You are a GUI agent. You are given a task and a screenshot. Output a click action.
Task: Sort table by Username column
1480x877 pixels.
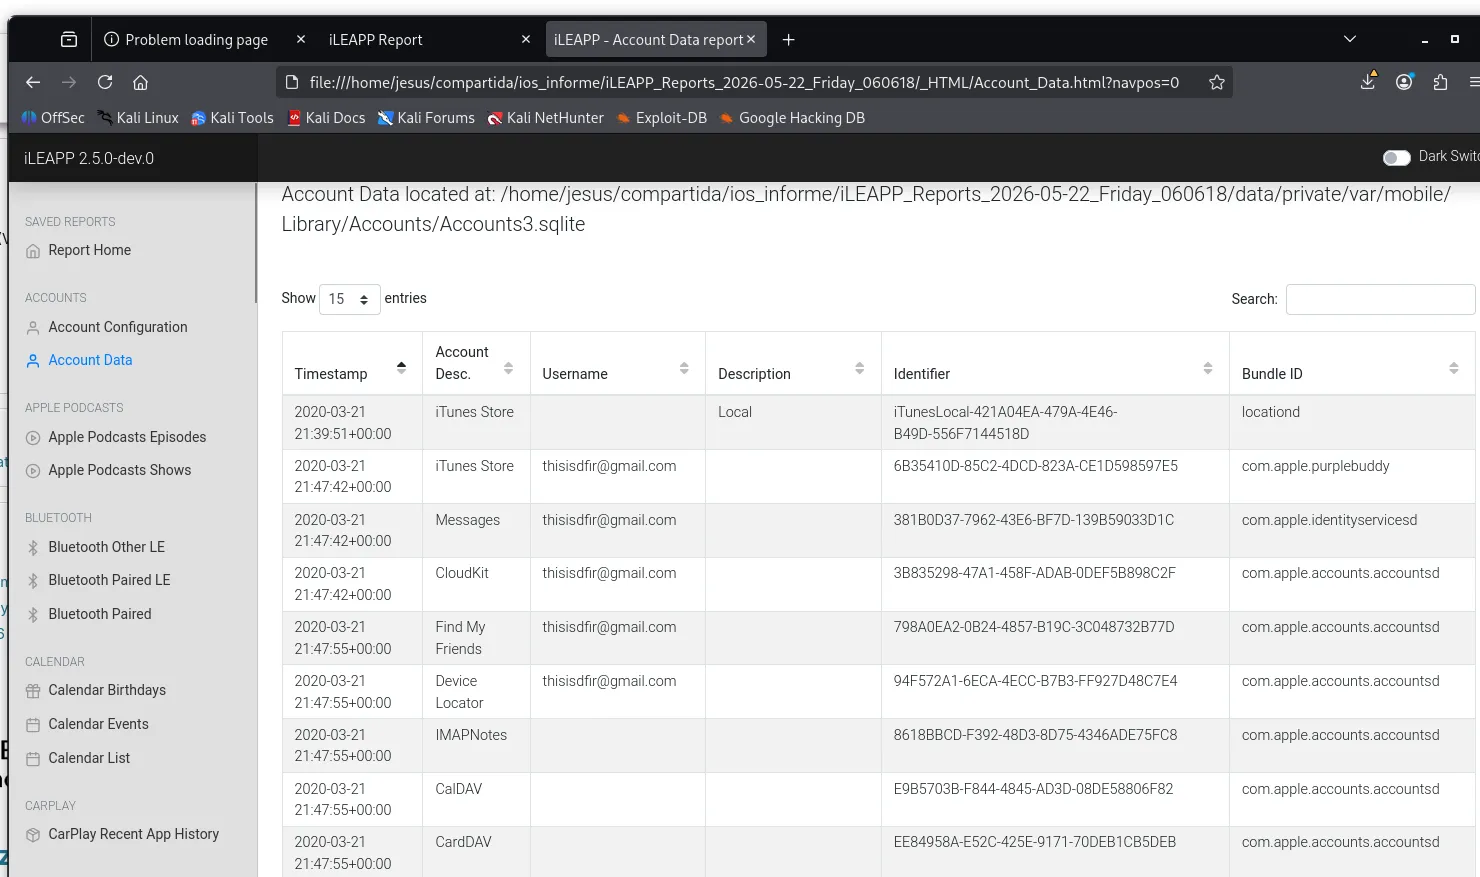pyautogui.click(x=684, y=368)
